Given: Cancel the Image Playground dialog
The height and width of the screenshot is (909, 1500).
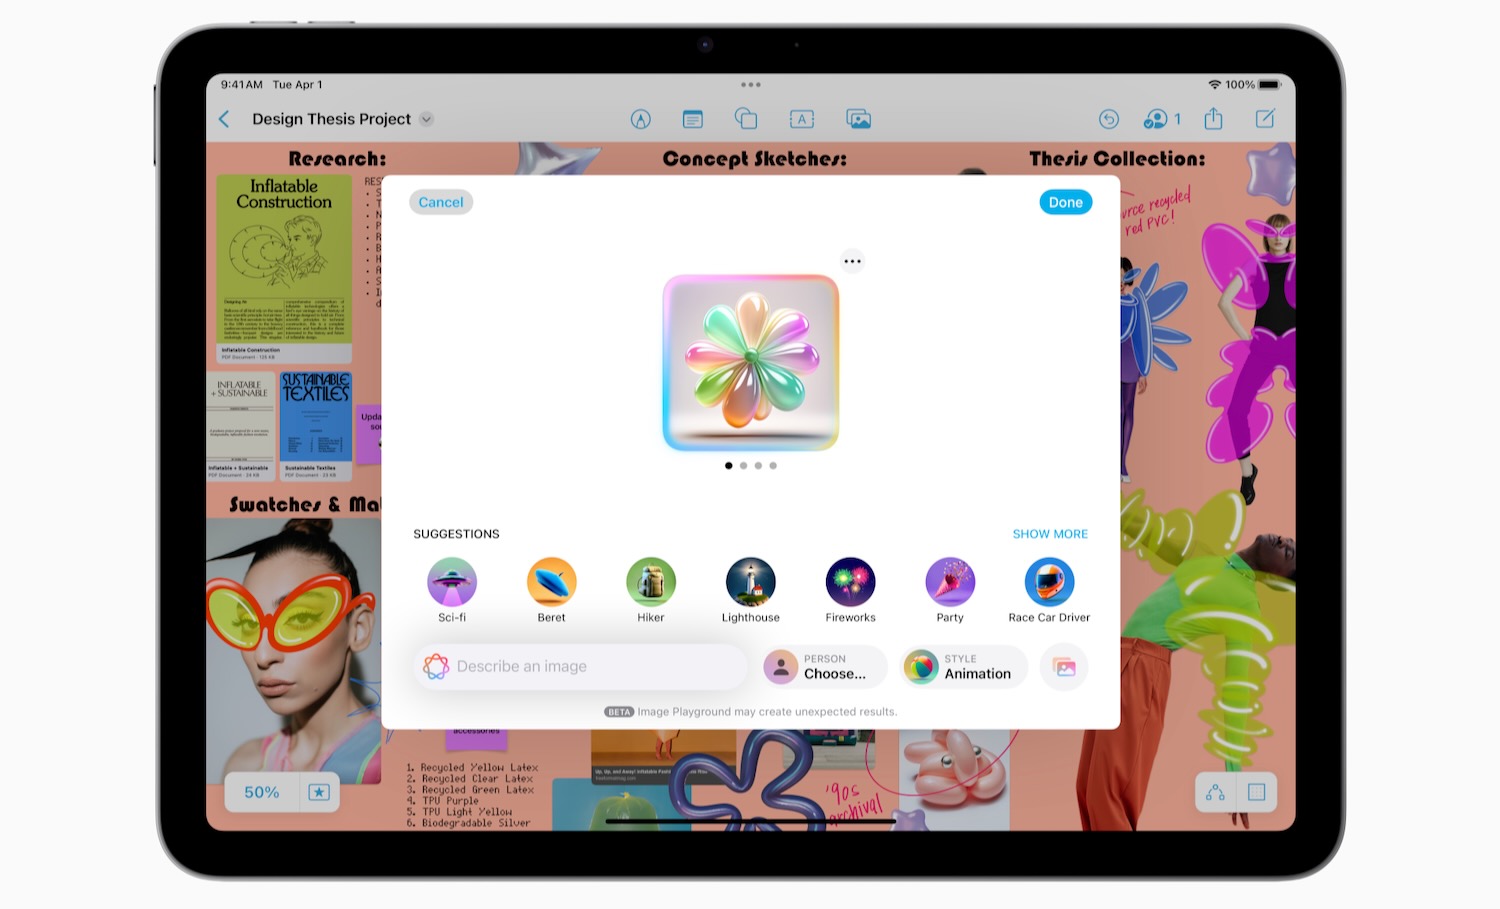Looking at the screenshot, I should (440, 202).
